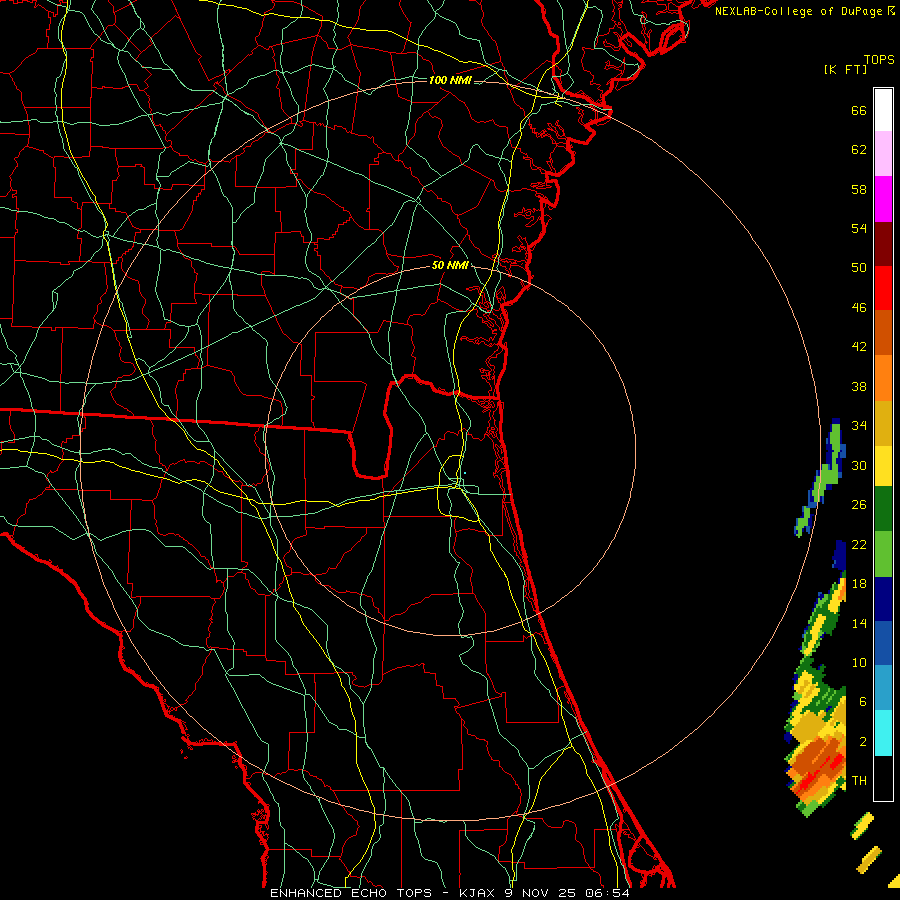Click the '18' legend label
Screen dimensions: 900x900
[x=859, y=584]
